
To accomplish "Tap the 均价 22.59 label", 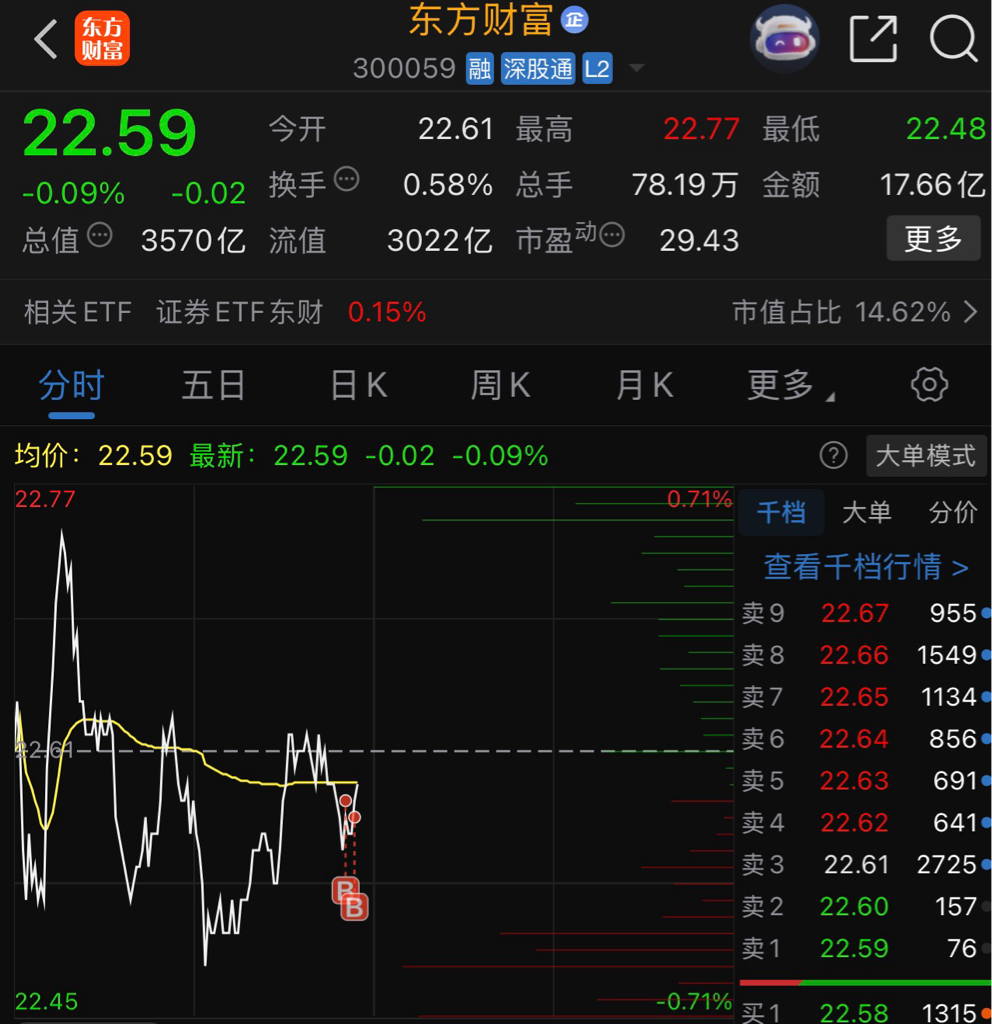I will click(93, 455).
